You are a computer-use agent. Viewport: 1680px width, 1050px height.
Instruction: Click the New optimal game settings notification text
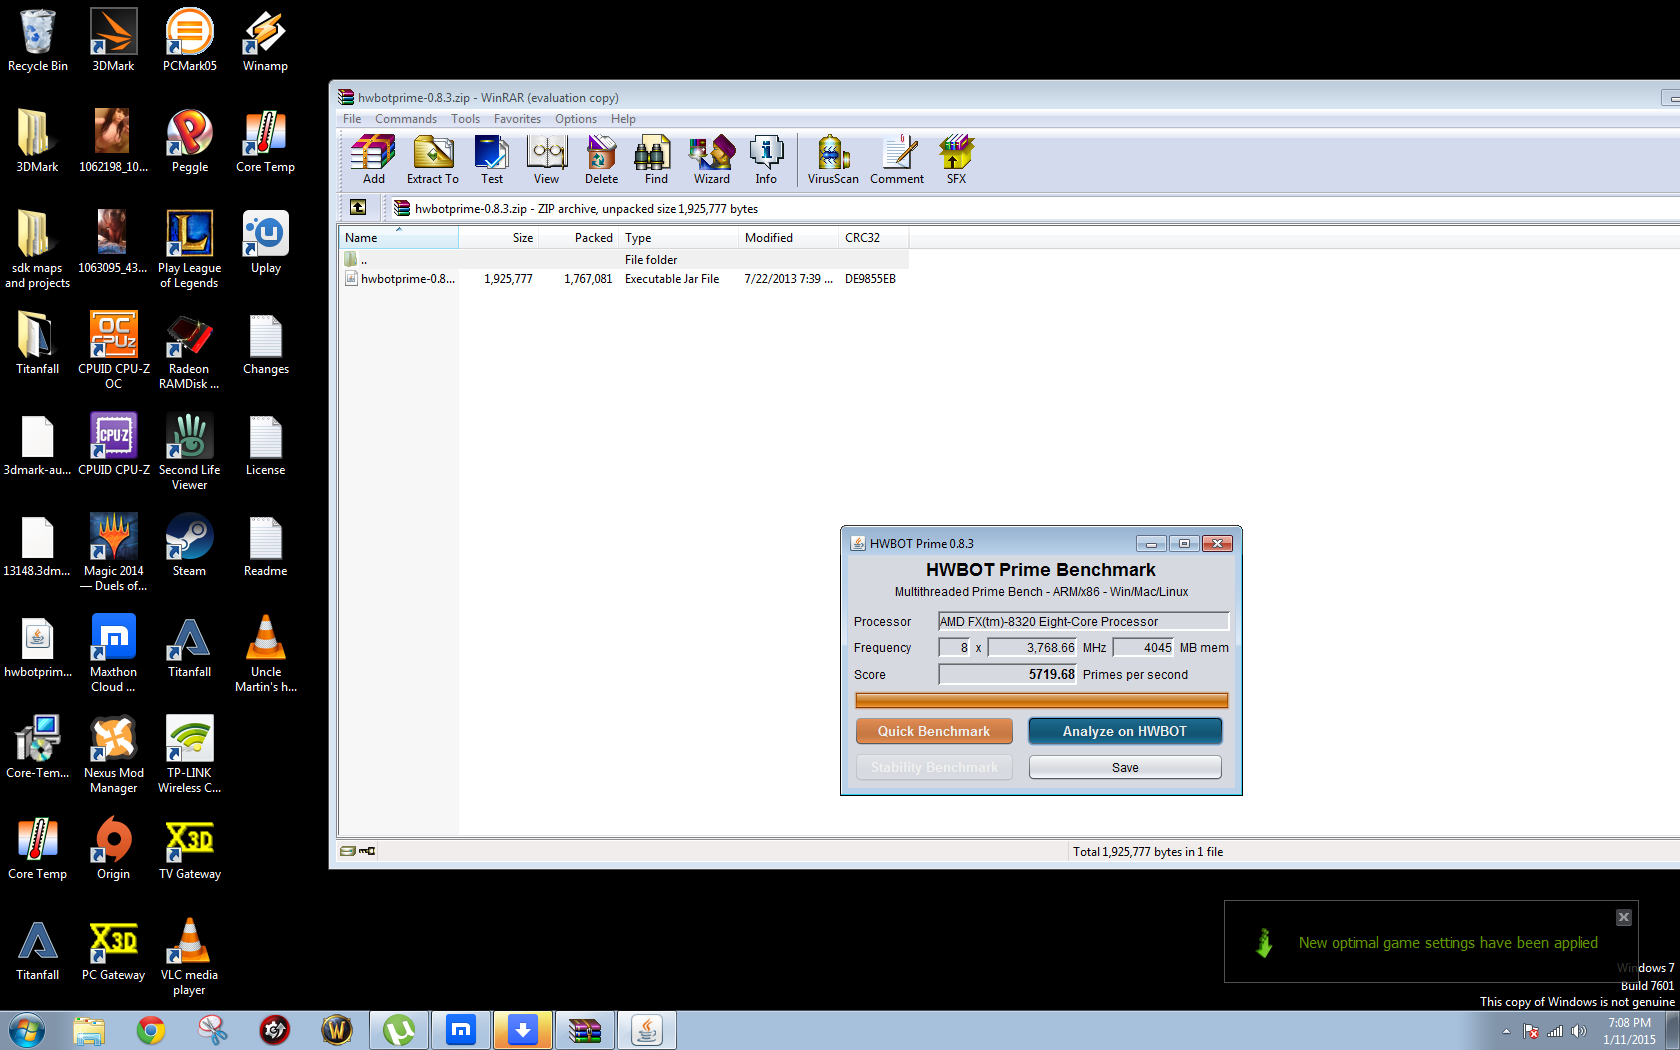pos(1448,943)
